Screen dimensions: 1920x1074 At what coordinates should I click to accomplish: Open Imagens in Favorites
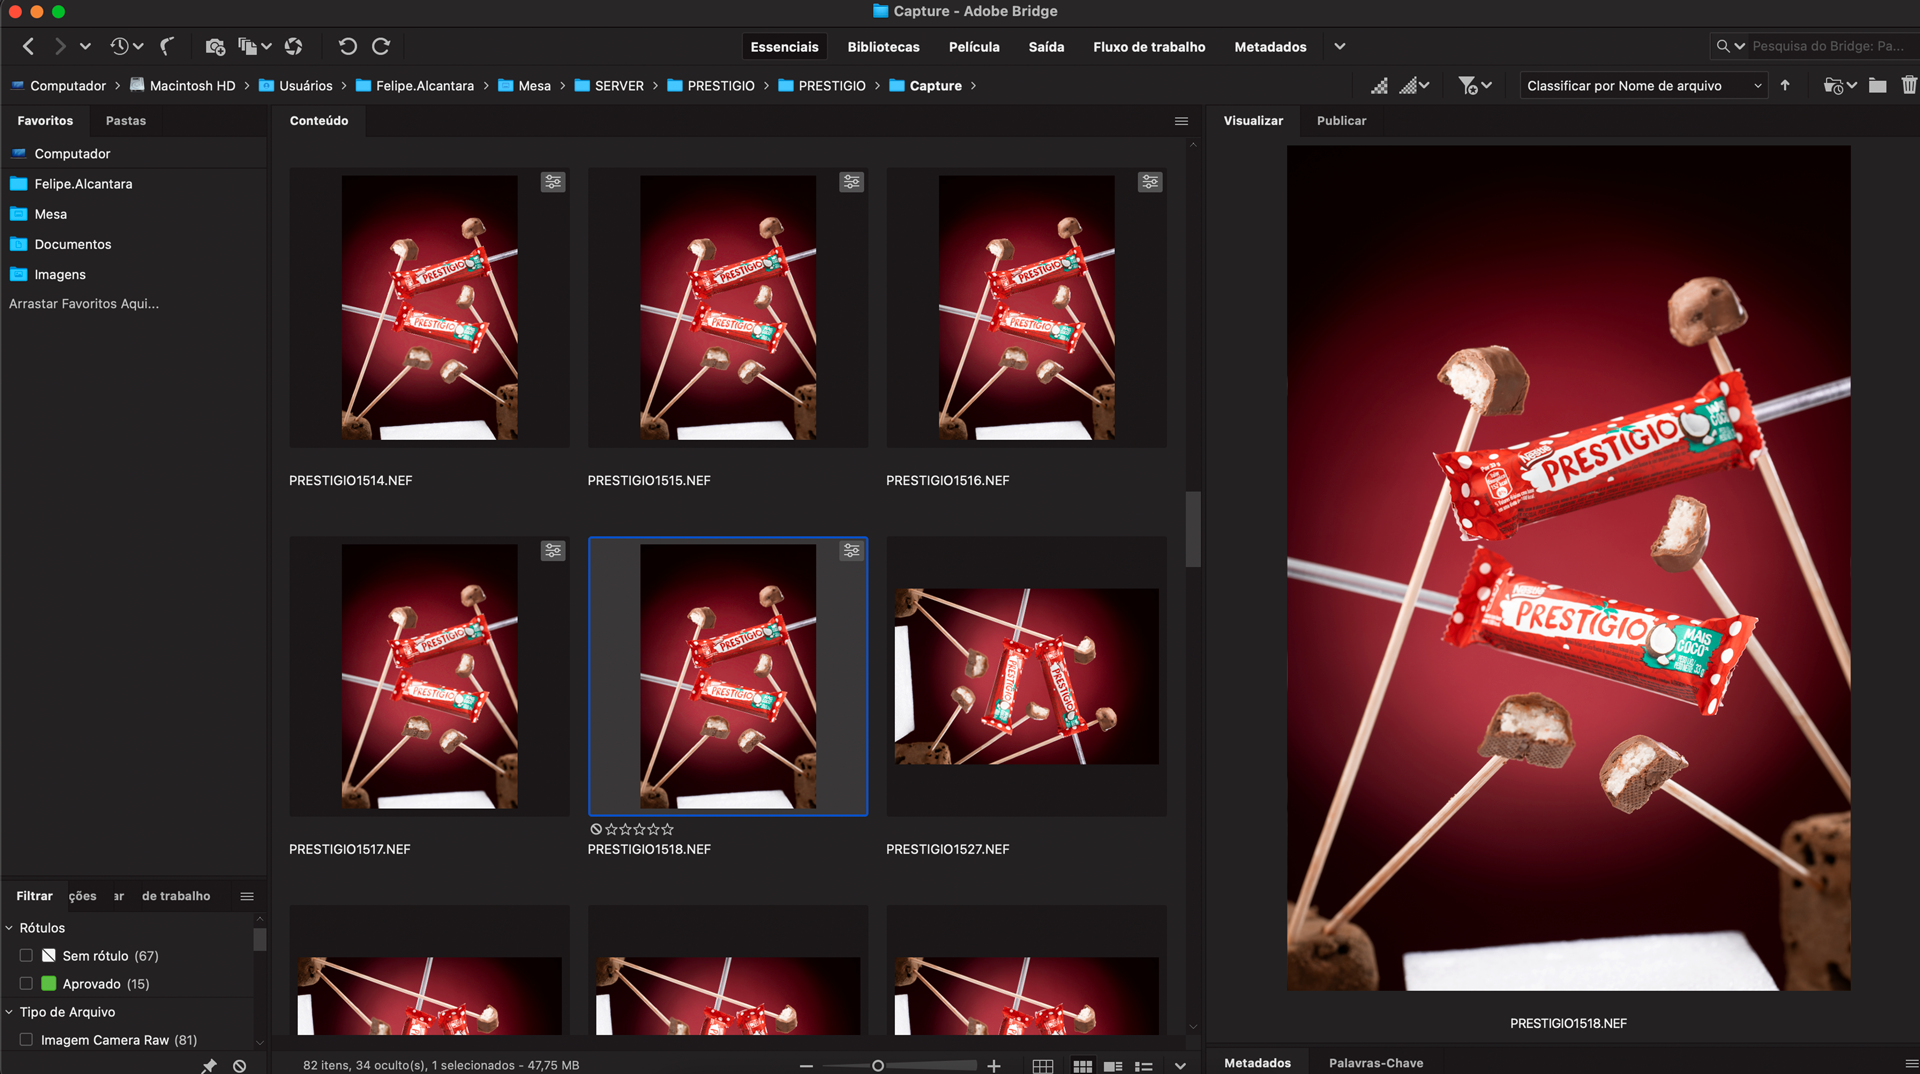tap(60, 275)
